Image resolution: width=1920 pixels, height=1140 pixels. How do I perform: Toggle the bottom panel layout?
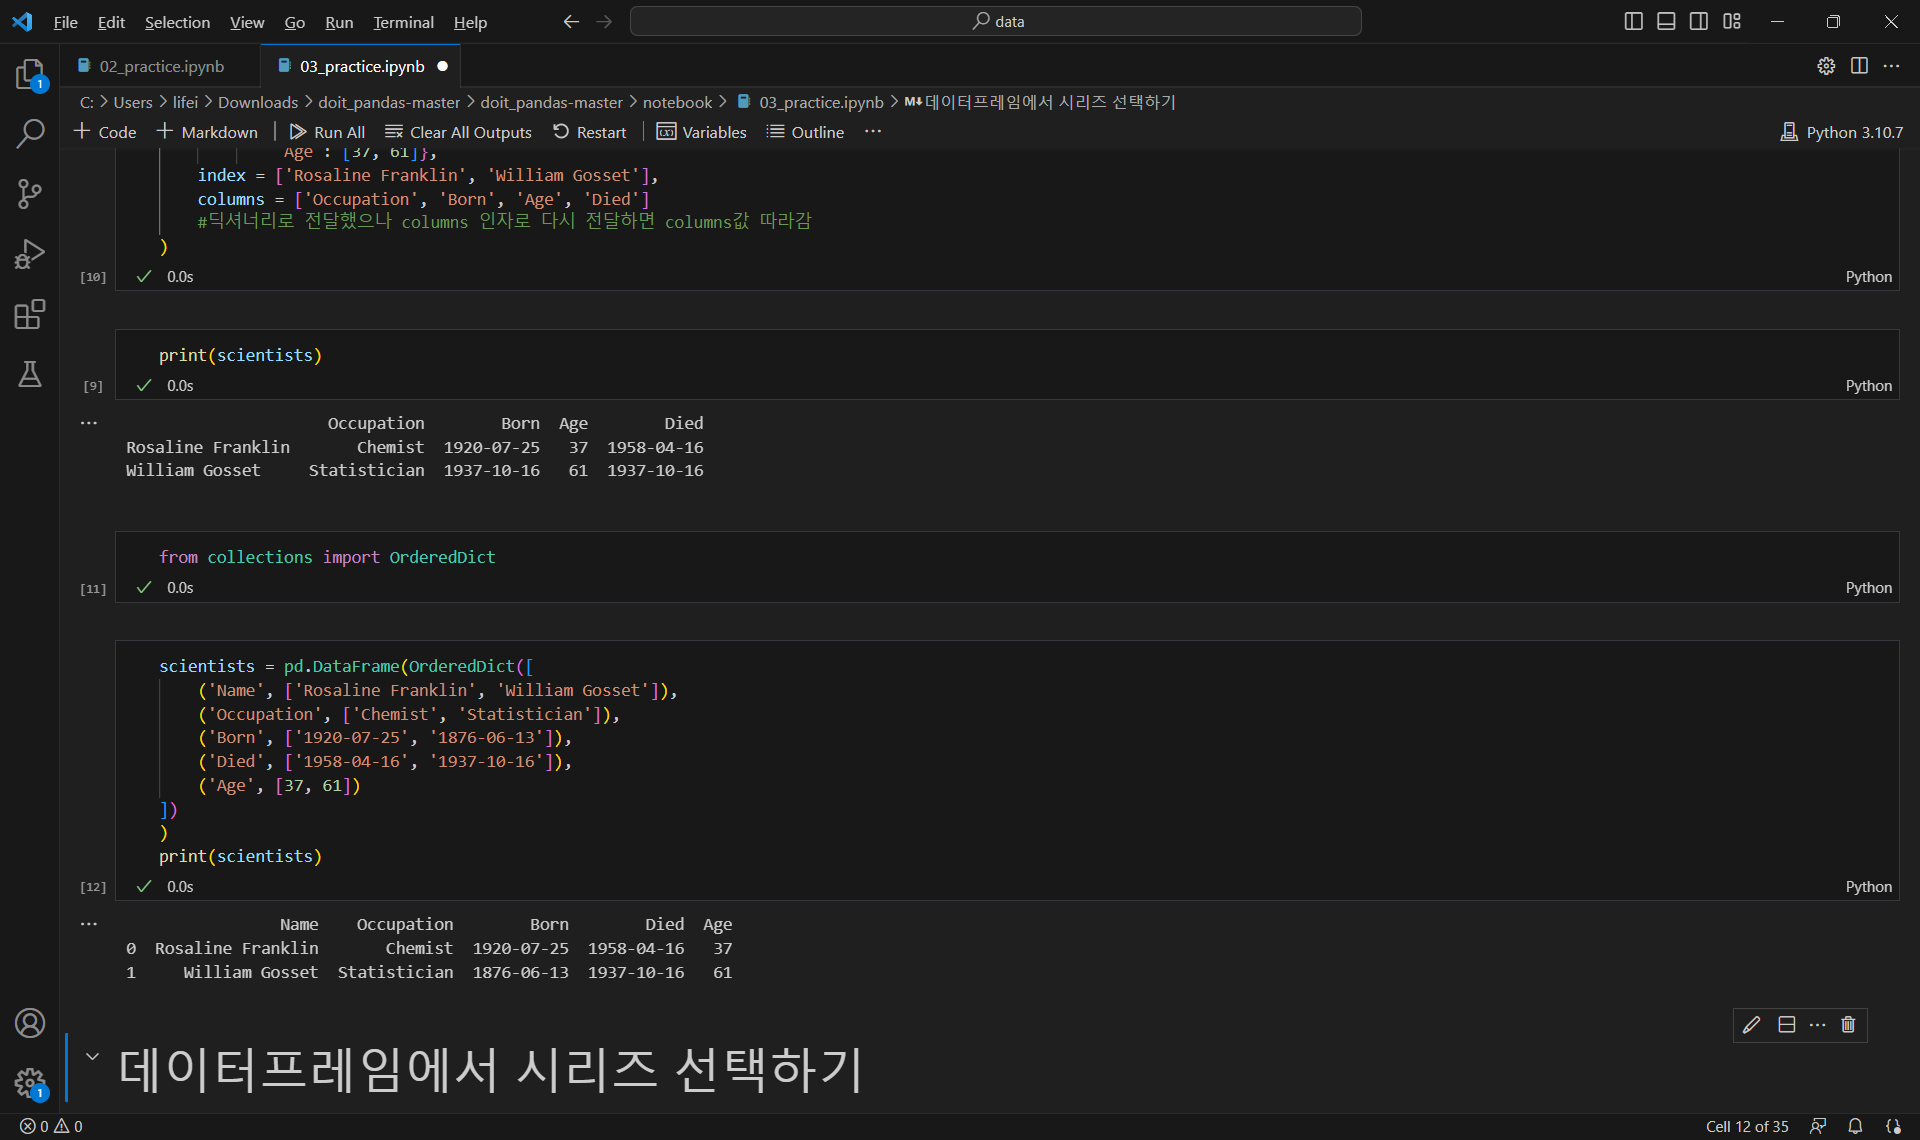click(1666, 21)
